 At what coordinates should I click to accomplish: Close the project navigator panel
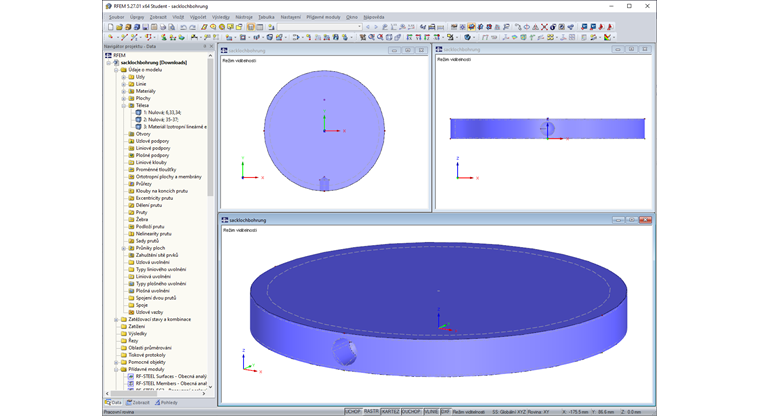(x=211, y=46)
